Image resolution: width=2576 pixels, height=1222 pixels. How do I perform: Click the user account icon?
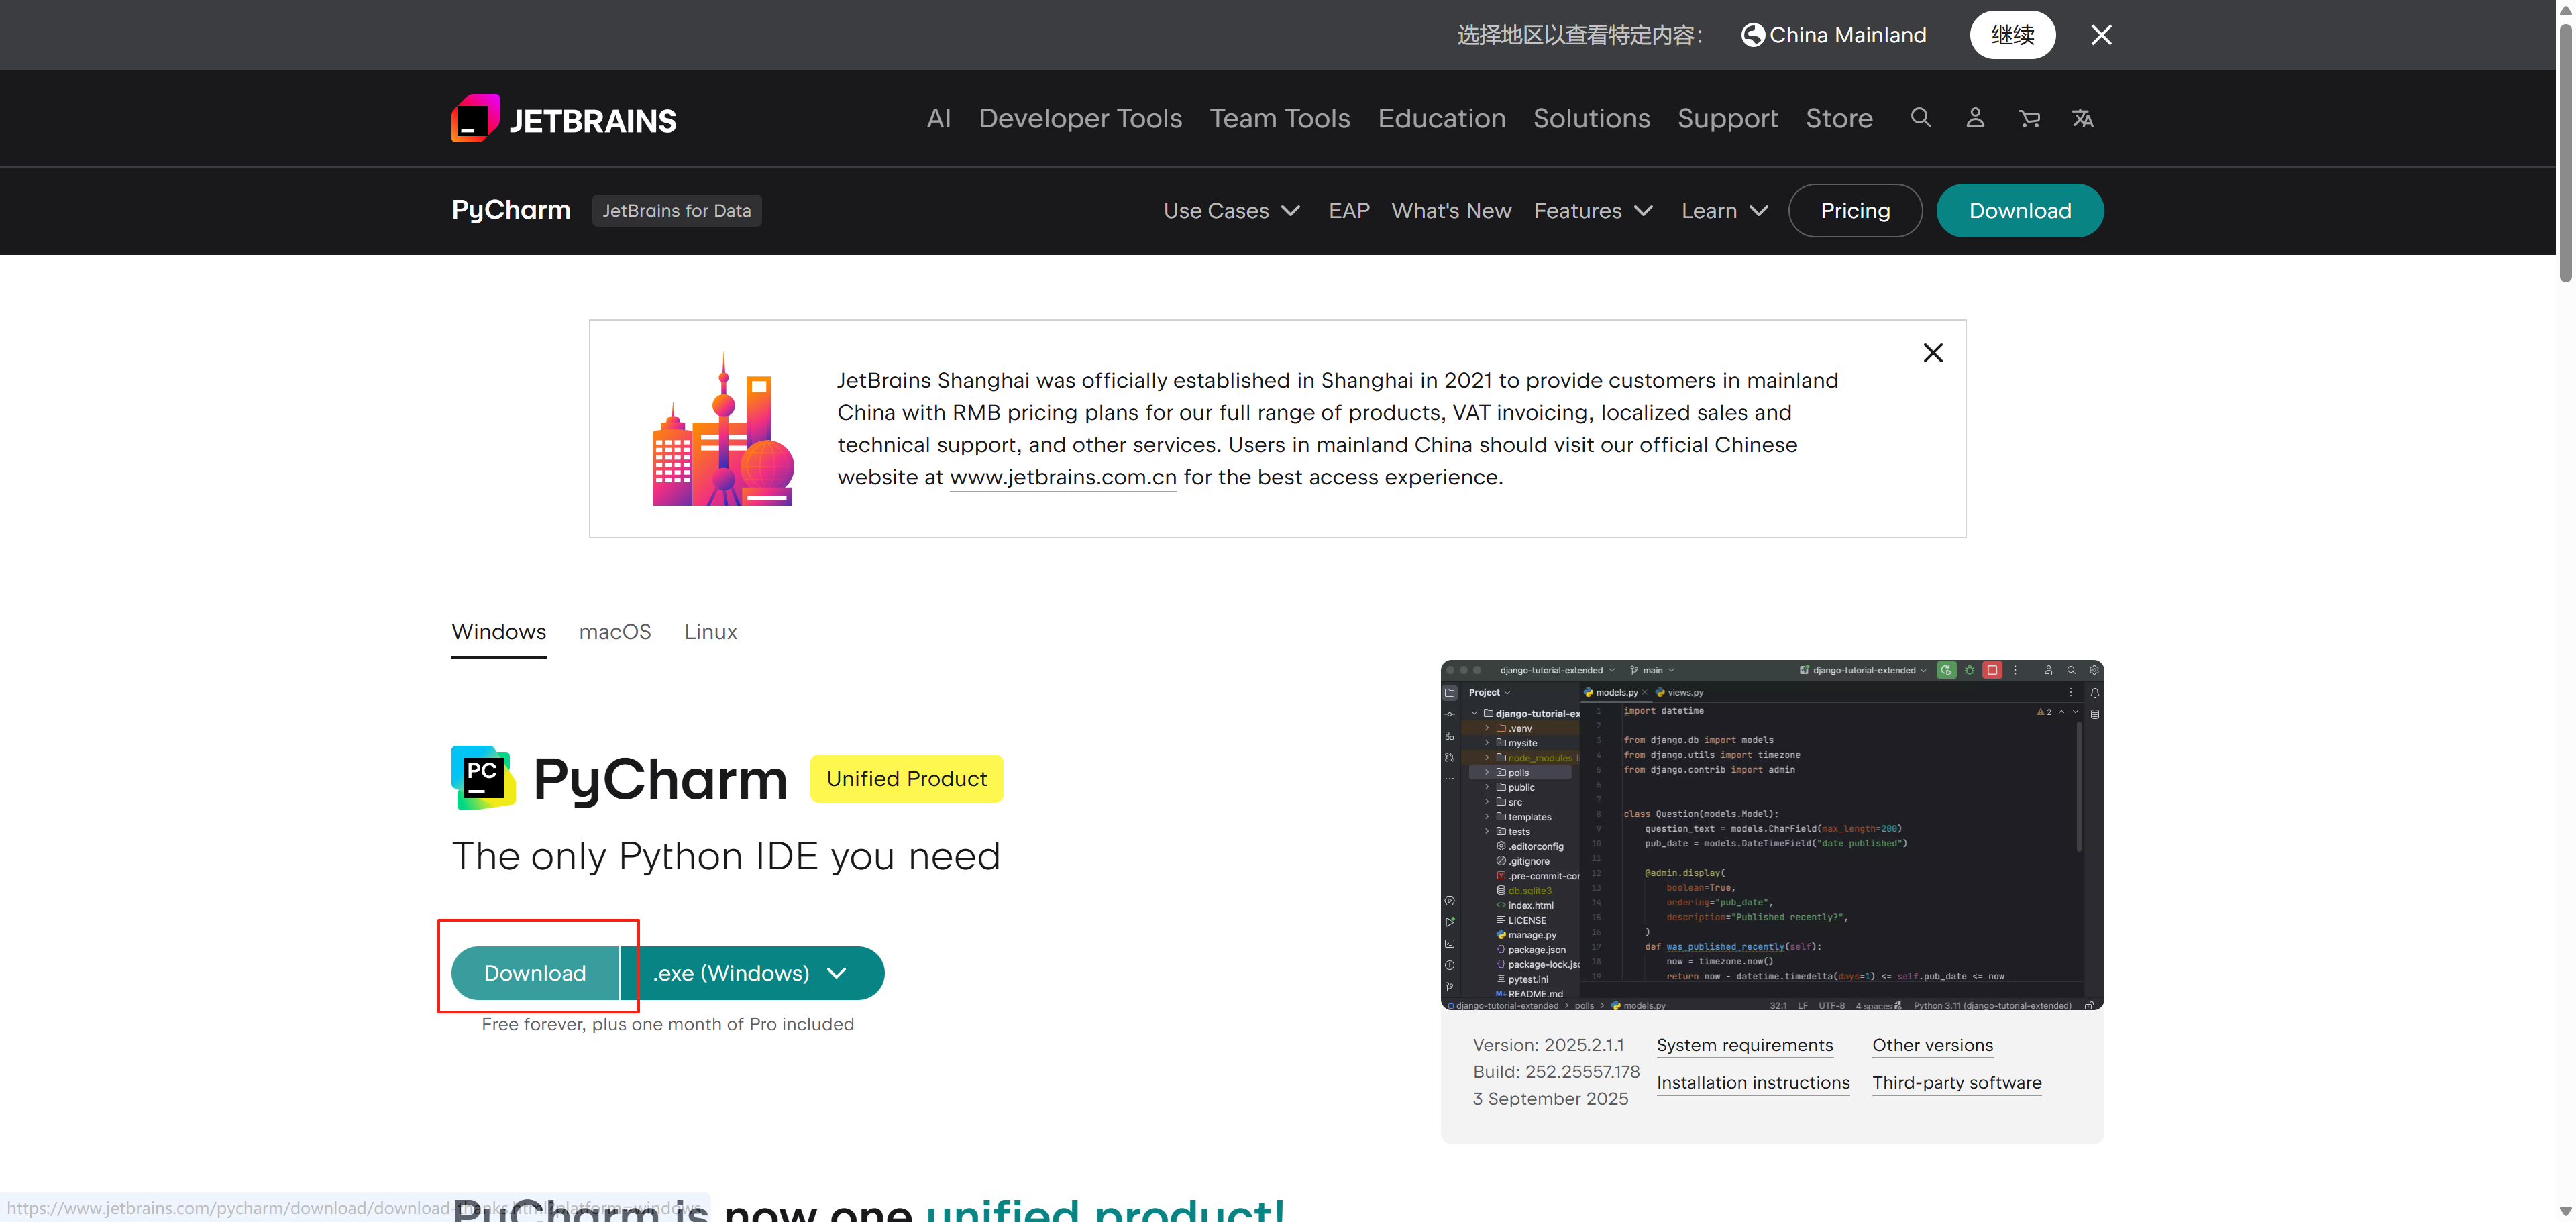[1974, 118]
